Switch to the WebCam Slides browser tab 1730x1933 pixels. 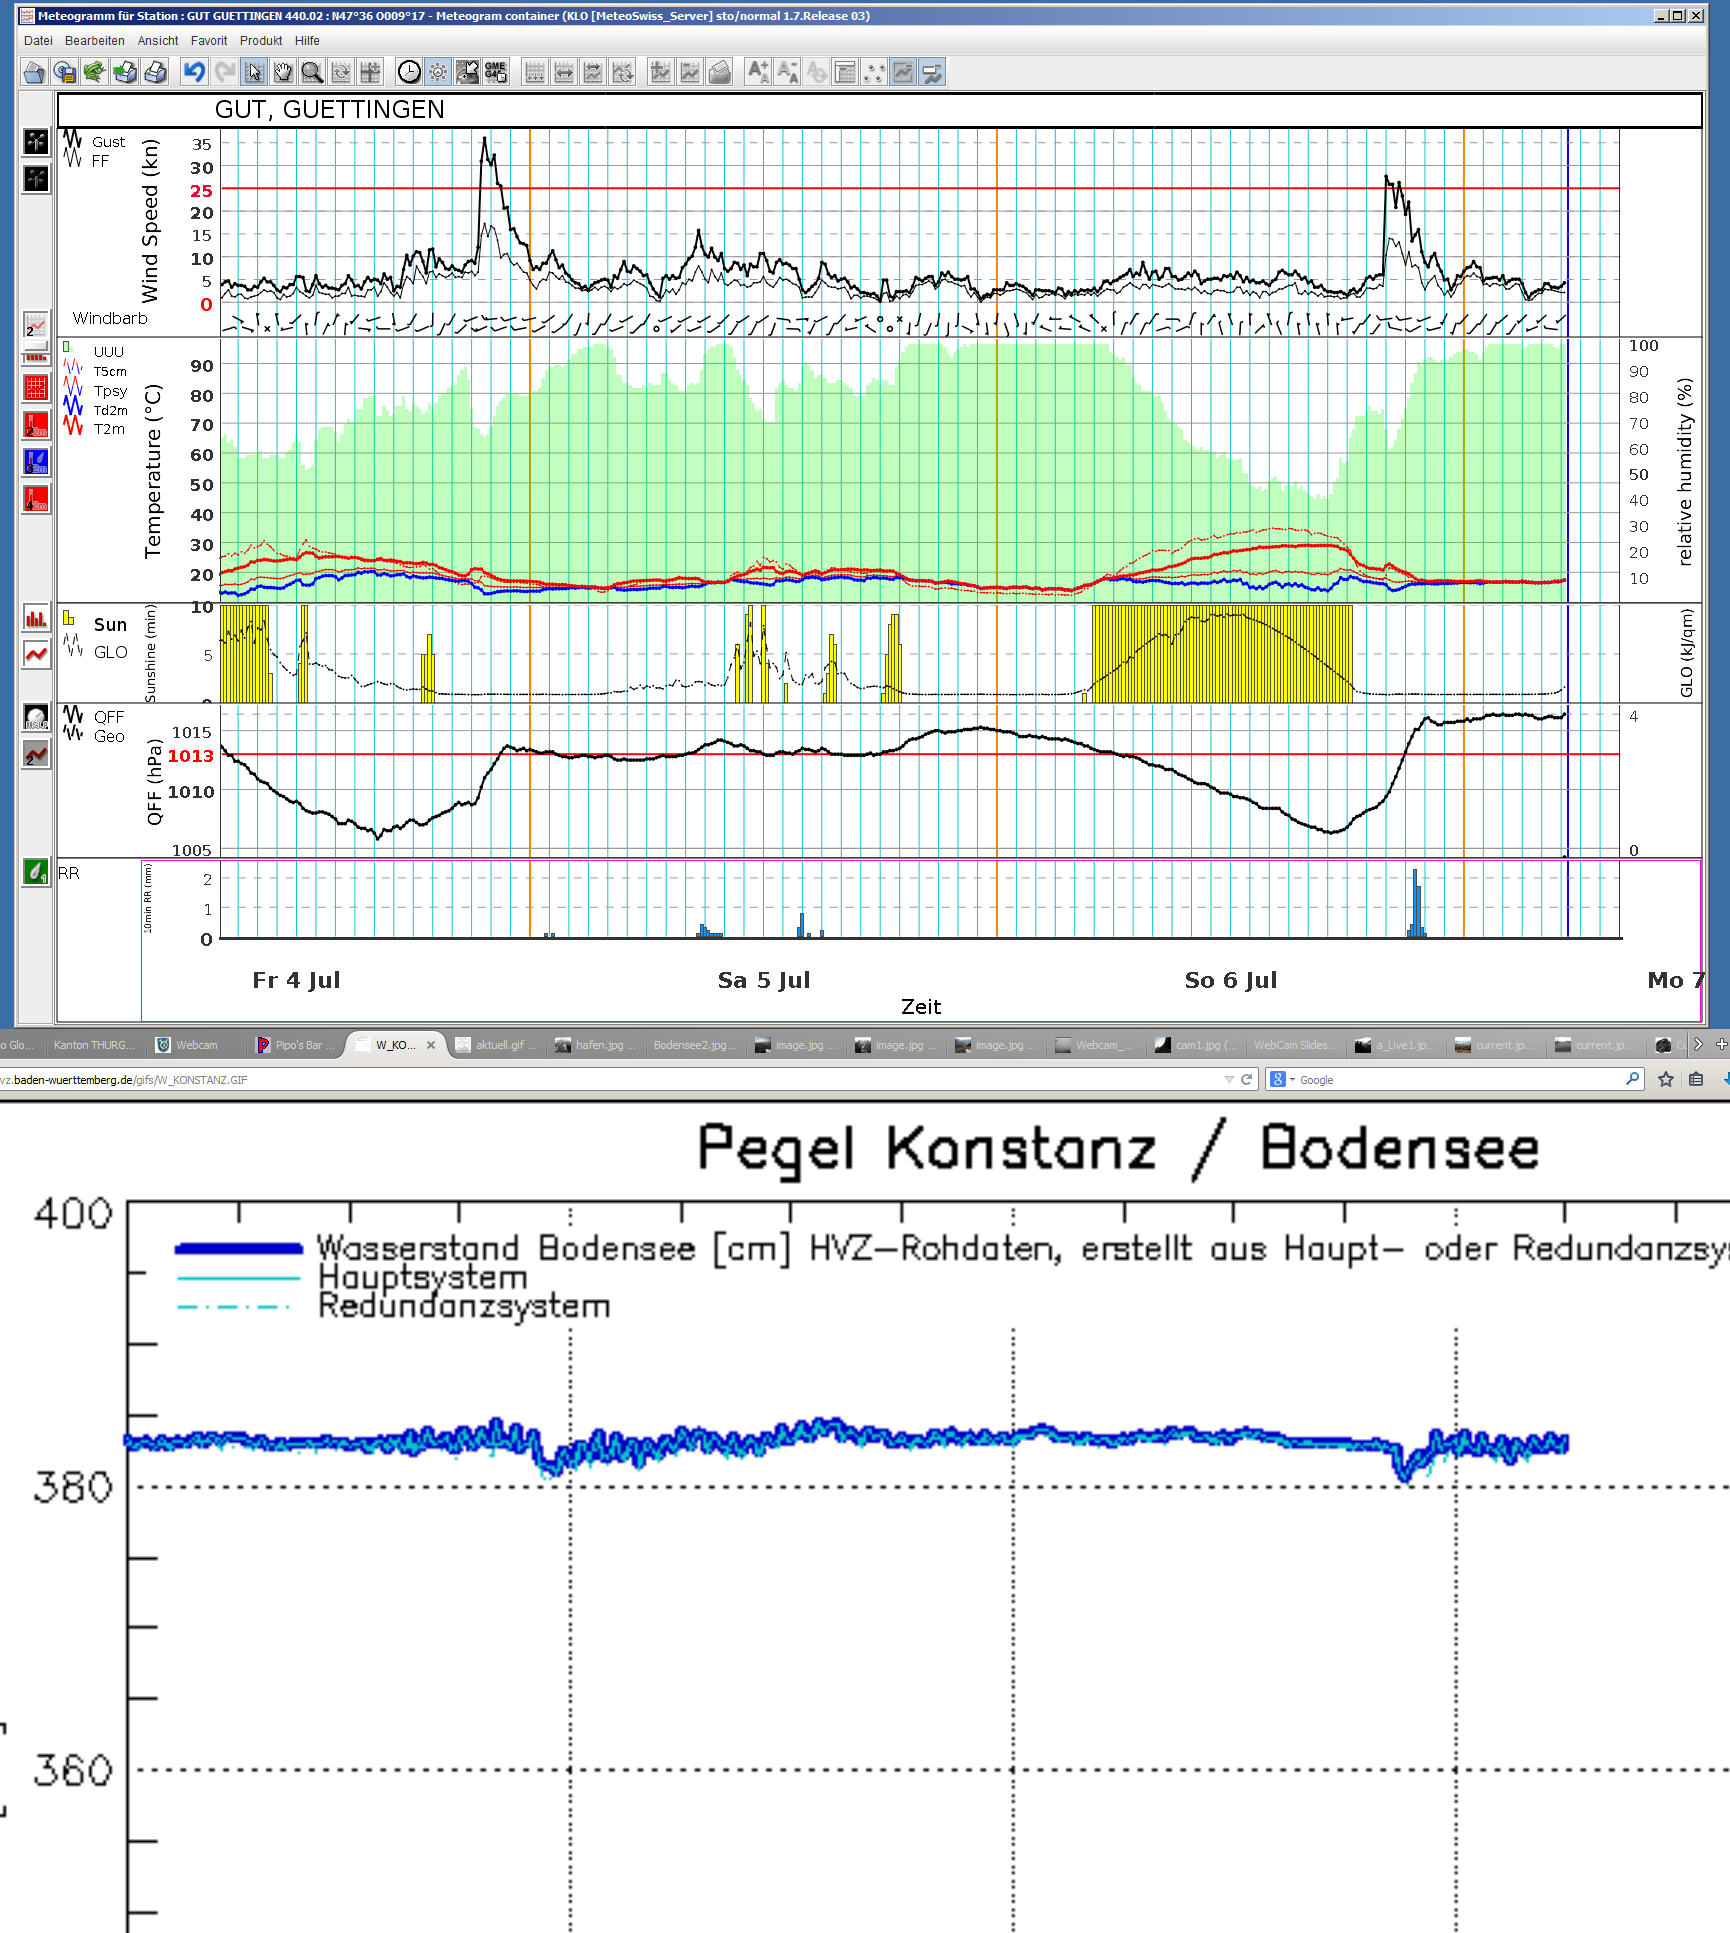coord(1294,1045)
